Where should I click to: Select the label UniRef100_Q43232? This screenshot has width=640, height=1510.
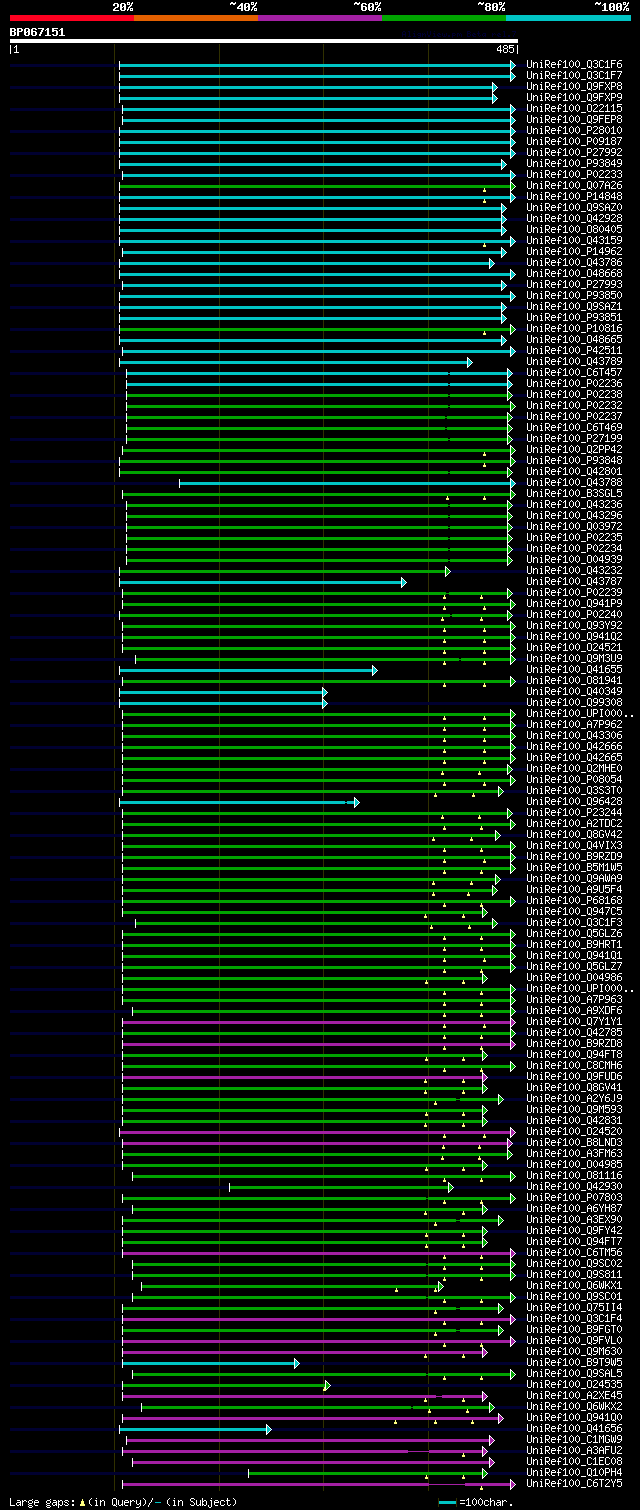575,571
